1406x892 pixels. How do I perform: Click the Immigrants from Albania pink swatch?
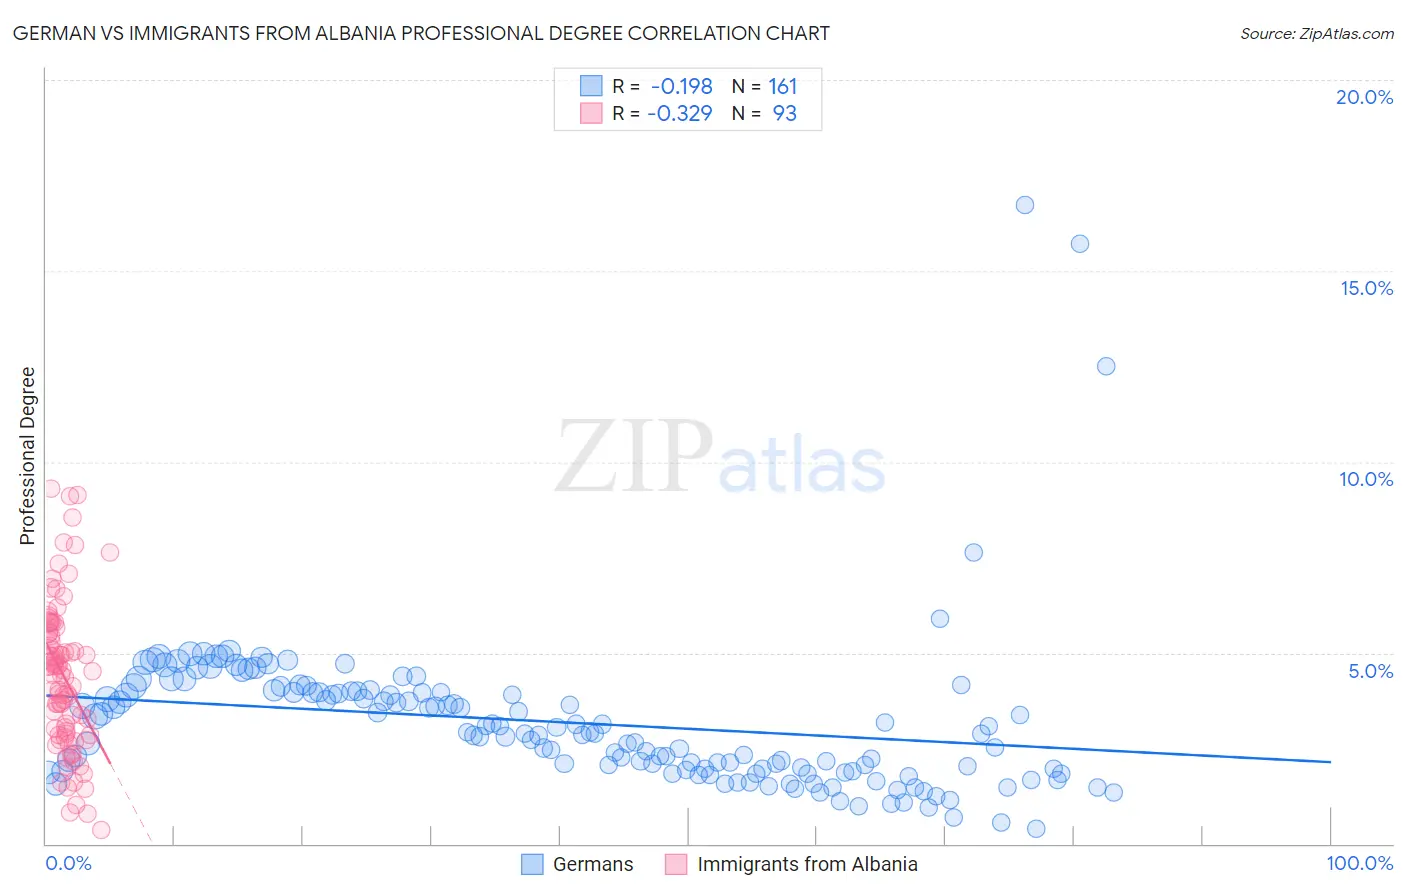(x=676, y=864)
